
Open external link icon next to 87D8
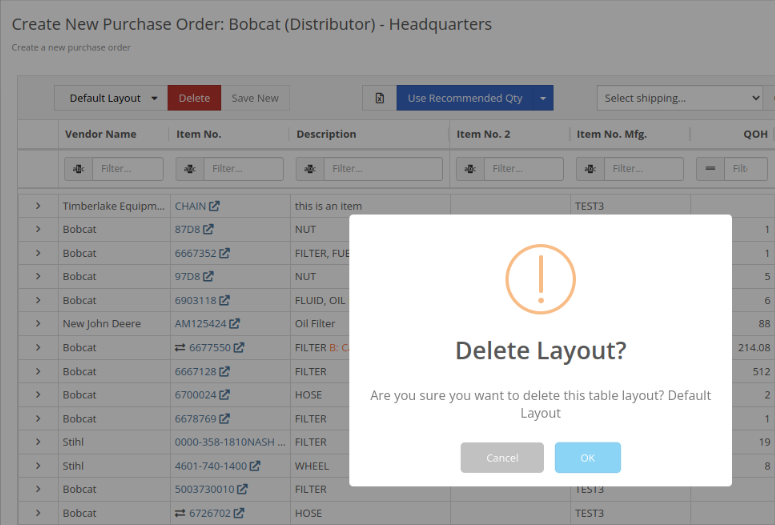209,229
